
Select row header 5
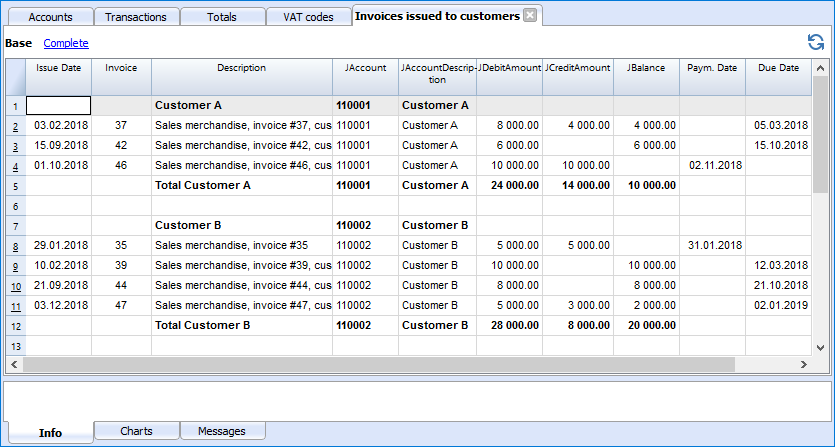click(x=15, y=186)
